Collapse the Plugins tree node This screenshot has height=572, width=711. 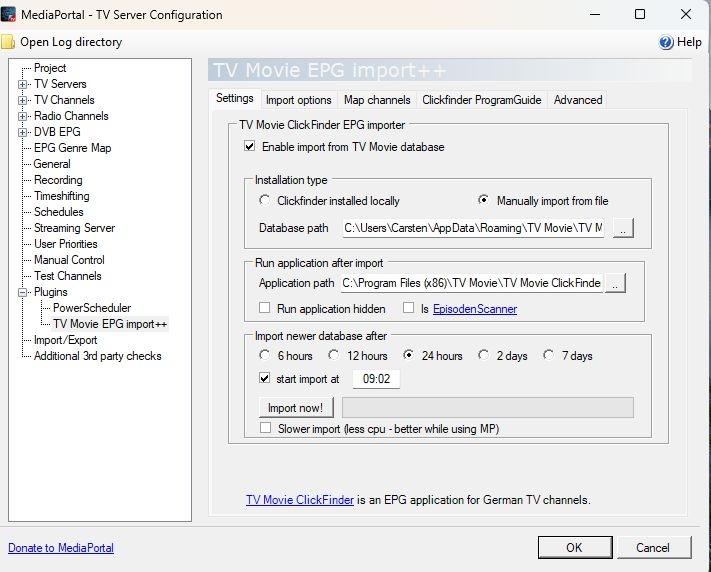coord(22,292)
